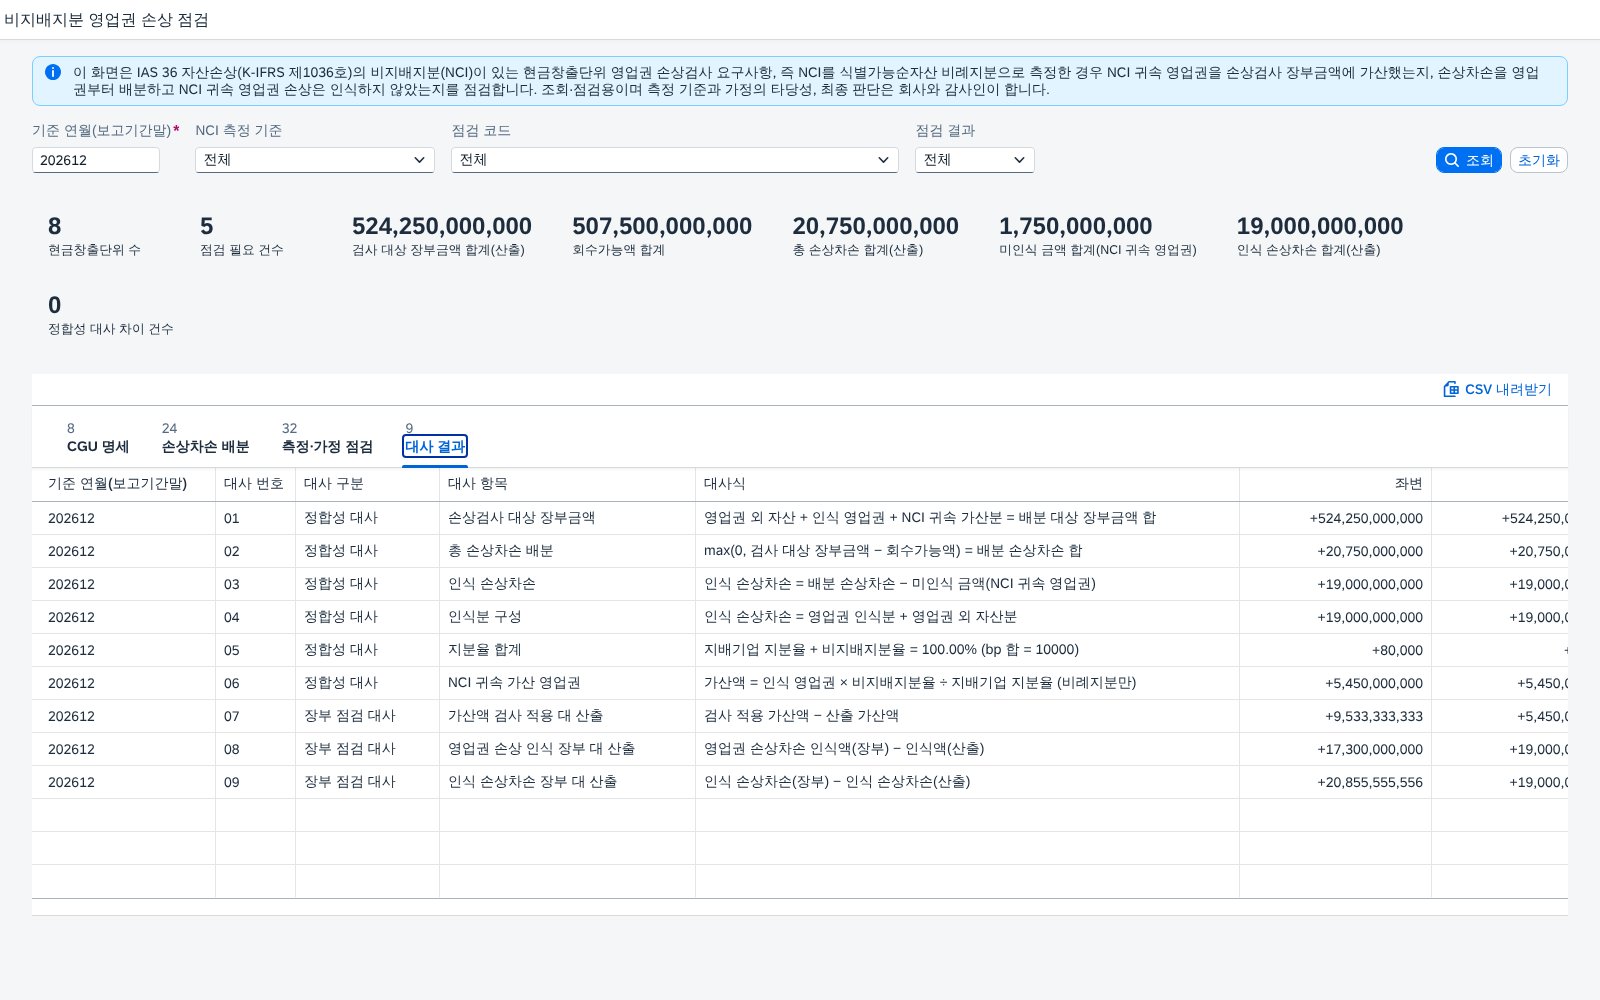Open the NCI 측정 기준 dropdown
1600x1000 pixels.
pos(315,160)
